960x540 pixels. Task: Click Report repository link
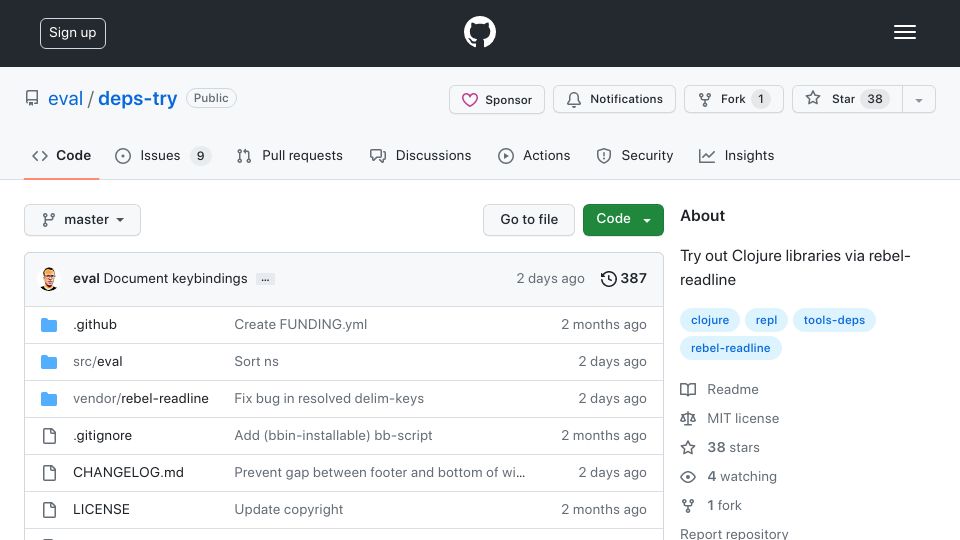[x=734, y=534]
